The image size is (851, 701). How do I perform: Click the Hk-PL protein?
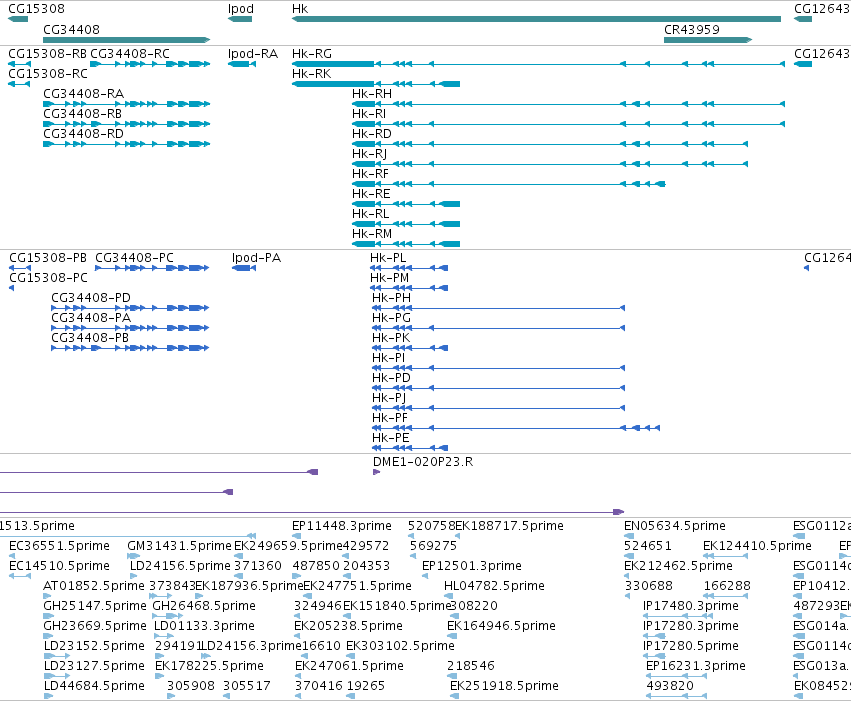410,268
